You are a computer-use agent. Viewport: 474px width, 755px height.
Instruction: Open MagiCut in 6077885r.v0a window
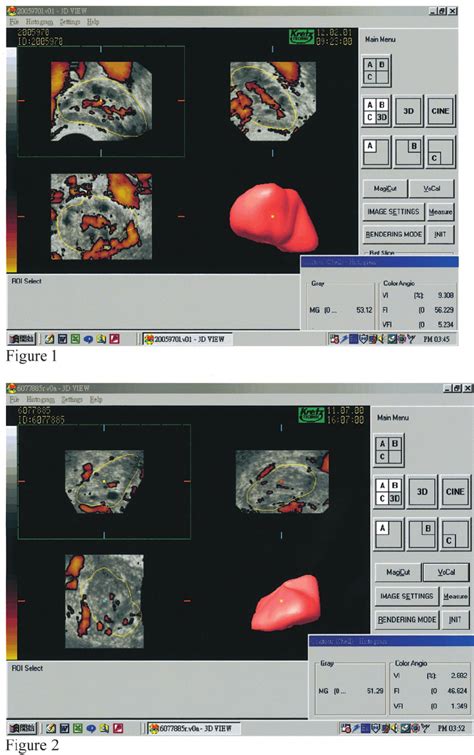click(x=398, y=572)
